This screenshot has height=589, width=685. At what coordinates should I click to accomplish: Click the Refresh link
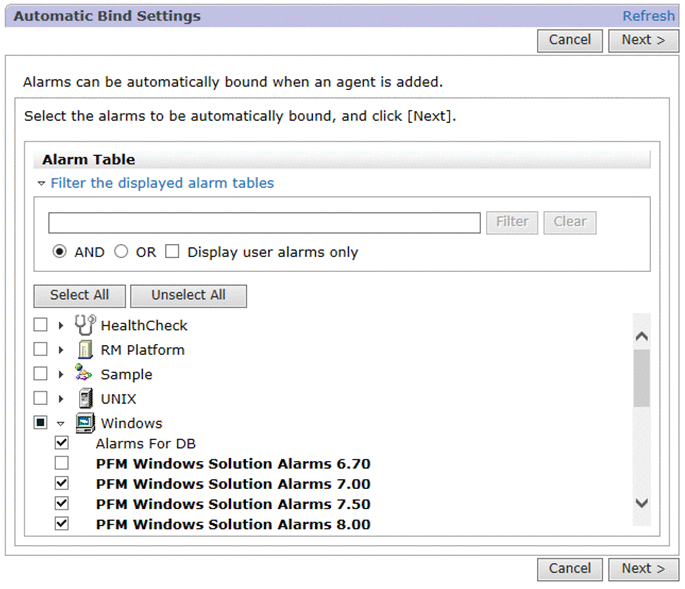pyautogui.click(x=648, y=16)
